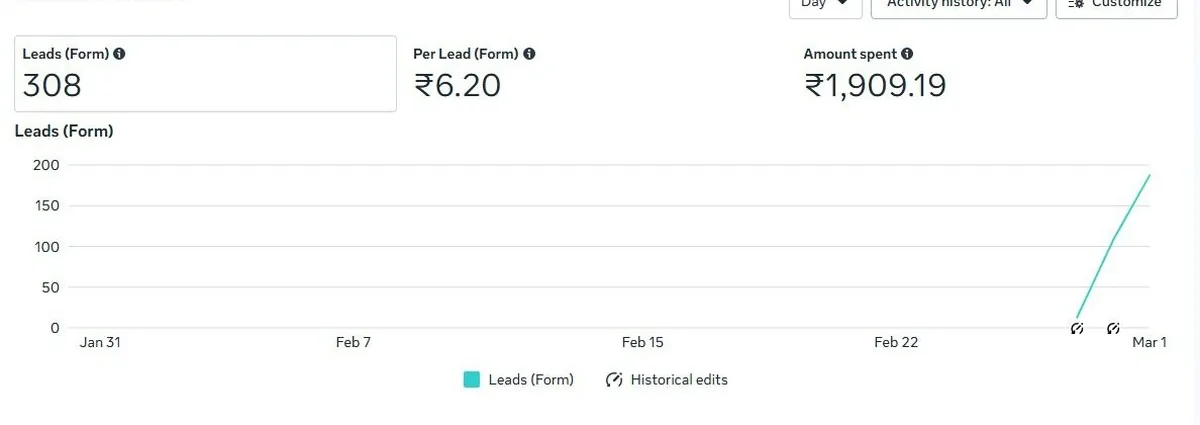Click the historical edit marker nearest Mar 1
Image resolution: width=1200 pixels, height=425 pixels.
1113,328
